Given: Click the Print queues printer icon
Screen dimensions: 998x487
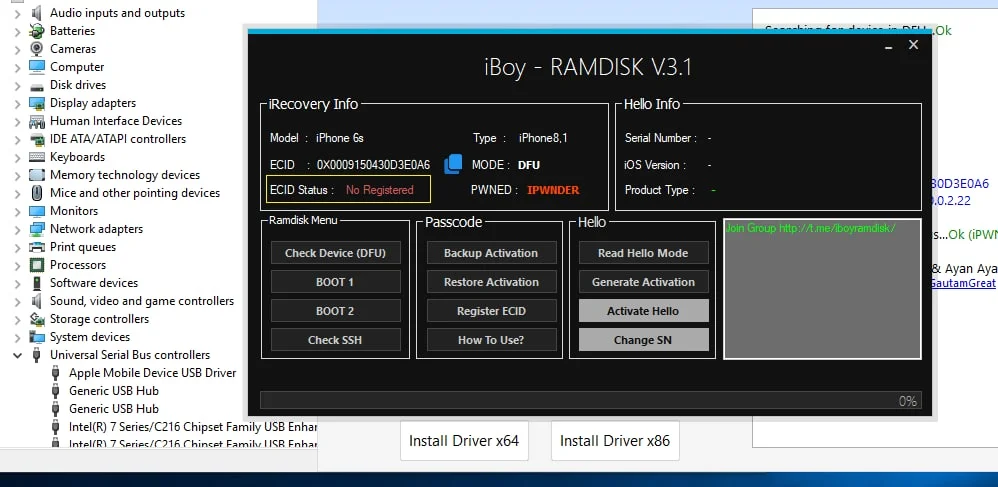Looking at the screenshot, I should pos(37,247).
